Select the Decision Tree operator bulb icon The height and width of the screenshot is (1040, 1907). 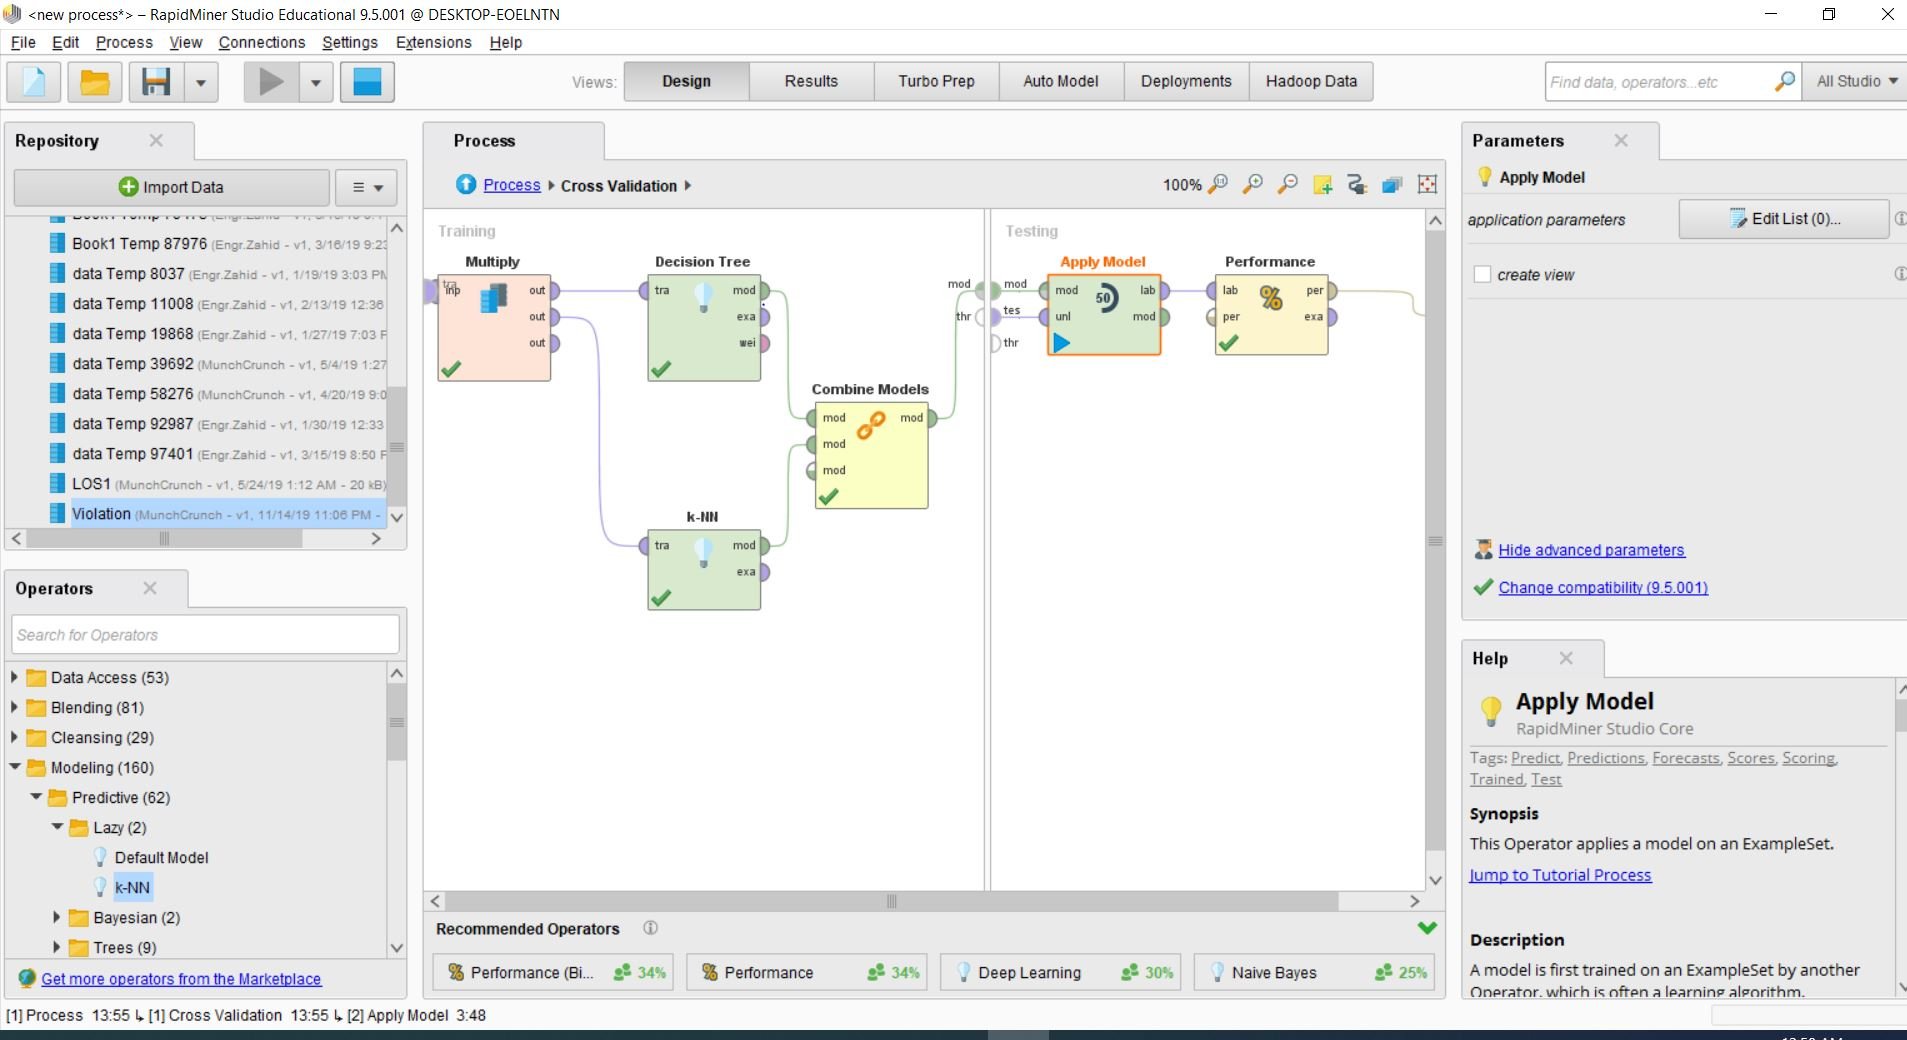tap(703, 297)
